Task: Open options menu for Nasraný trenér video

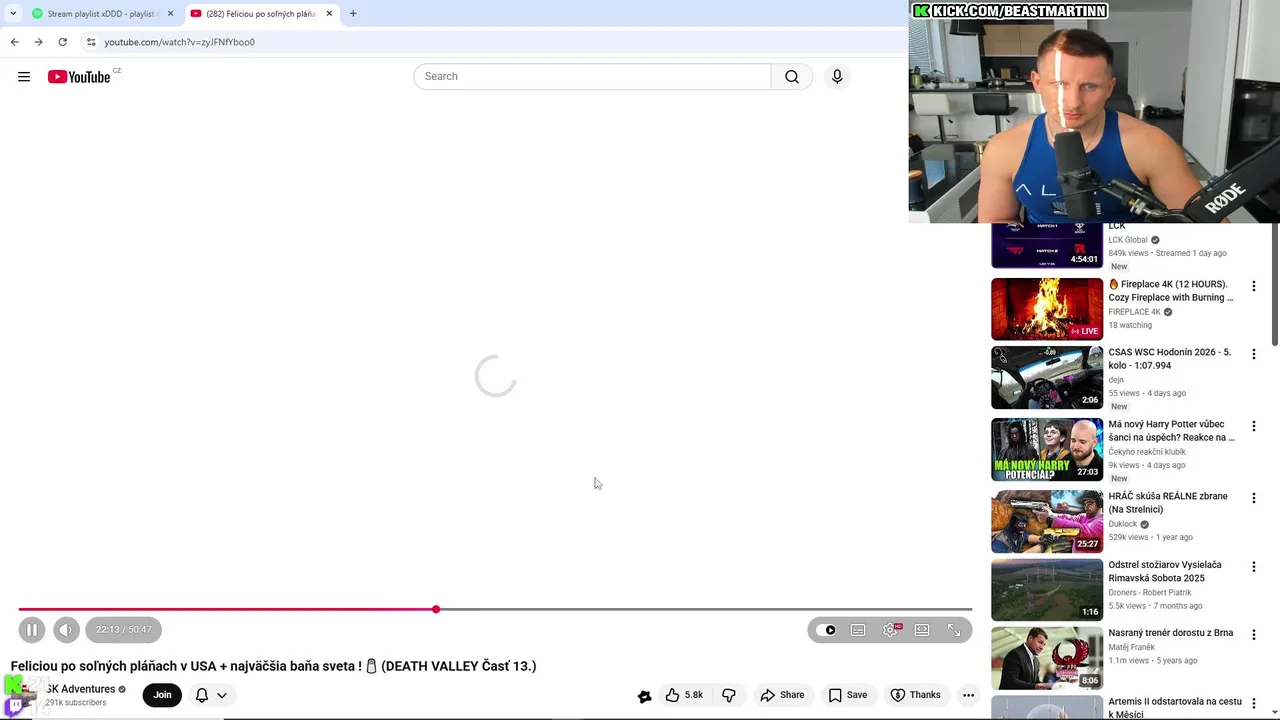Action: [x=1253, y=635]
